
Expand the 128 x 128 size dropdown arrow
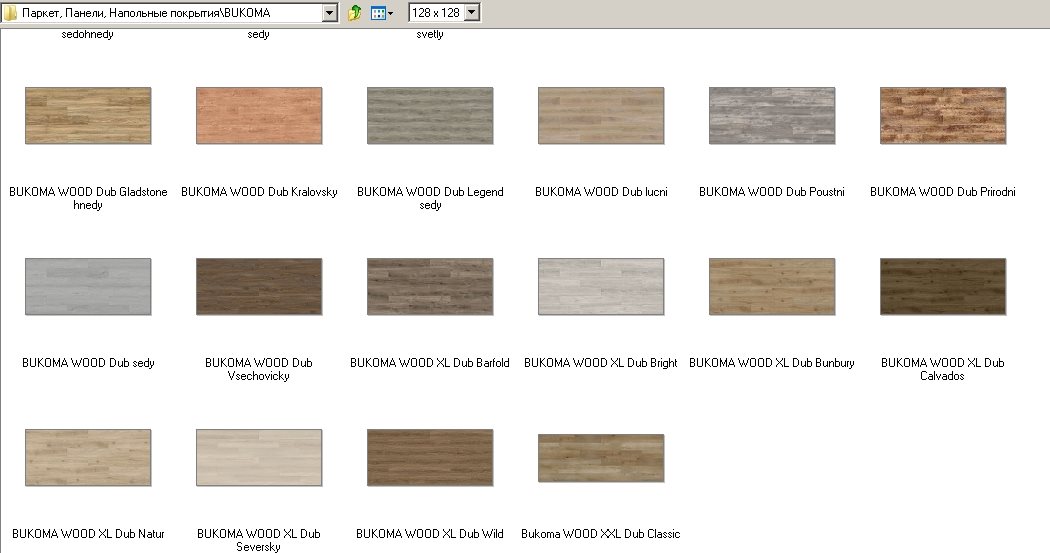(x=472, y=13)
